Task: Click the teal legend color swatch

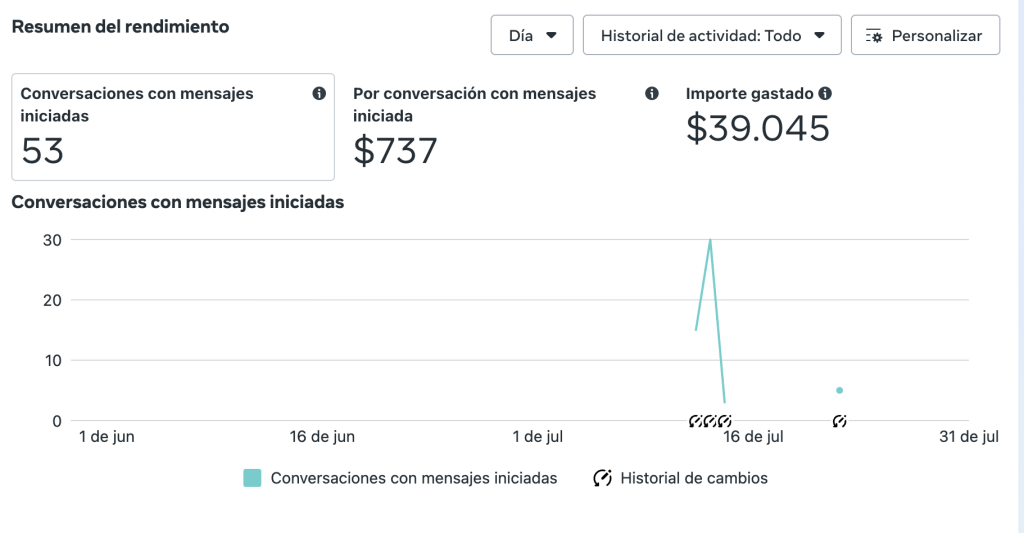Action: point(252,478)
